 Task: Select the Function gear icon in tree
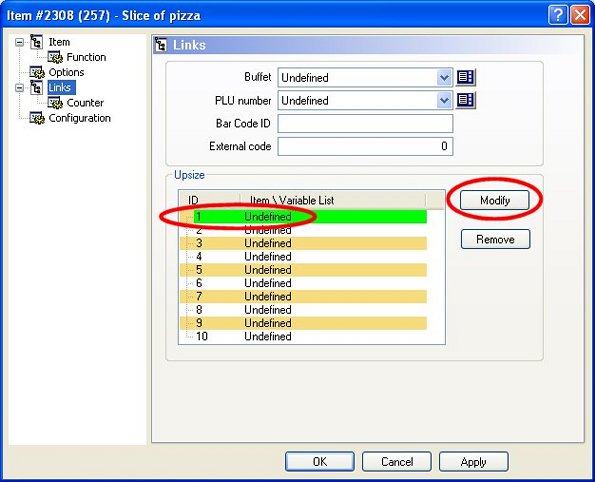point(55,57)
